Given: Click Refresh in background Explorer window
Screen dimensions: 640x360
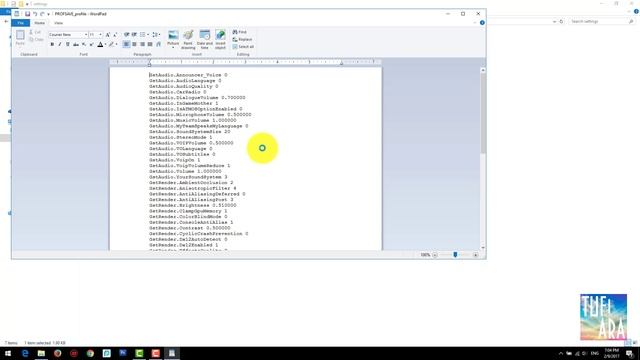Looking at the screenshot, I should tap(561, 21).
